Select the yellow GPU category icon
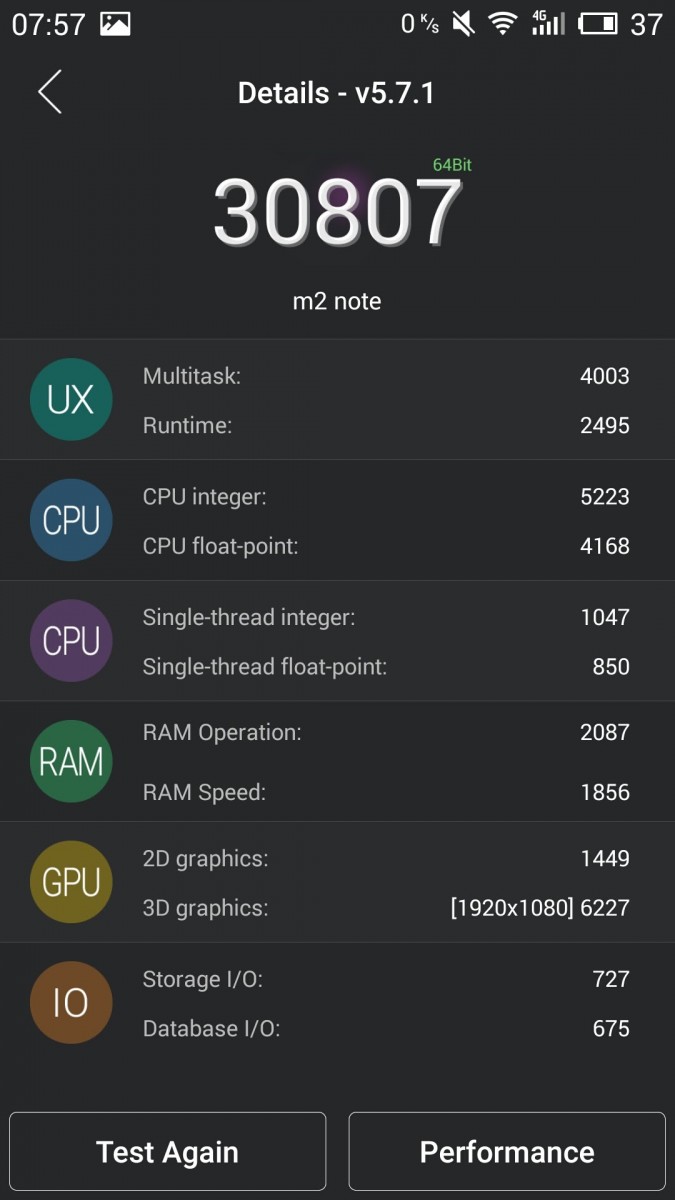The width and height of the screenshot is (675, 1200). pos(71,882)
